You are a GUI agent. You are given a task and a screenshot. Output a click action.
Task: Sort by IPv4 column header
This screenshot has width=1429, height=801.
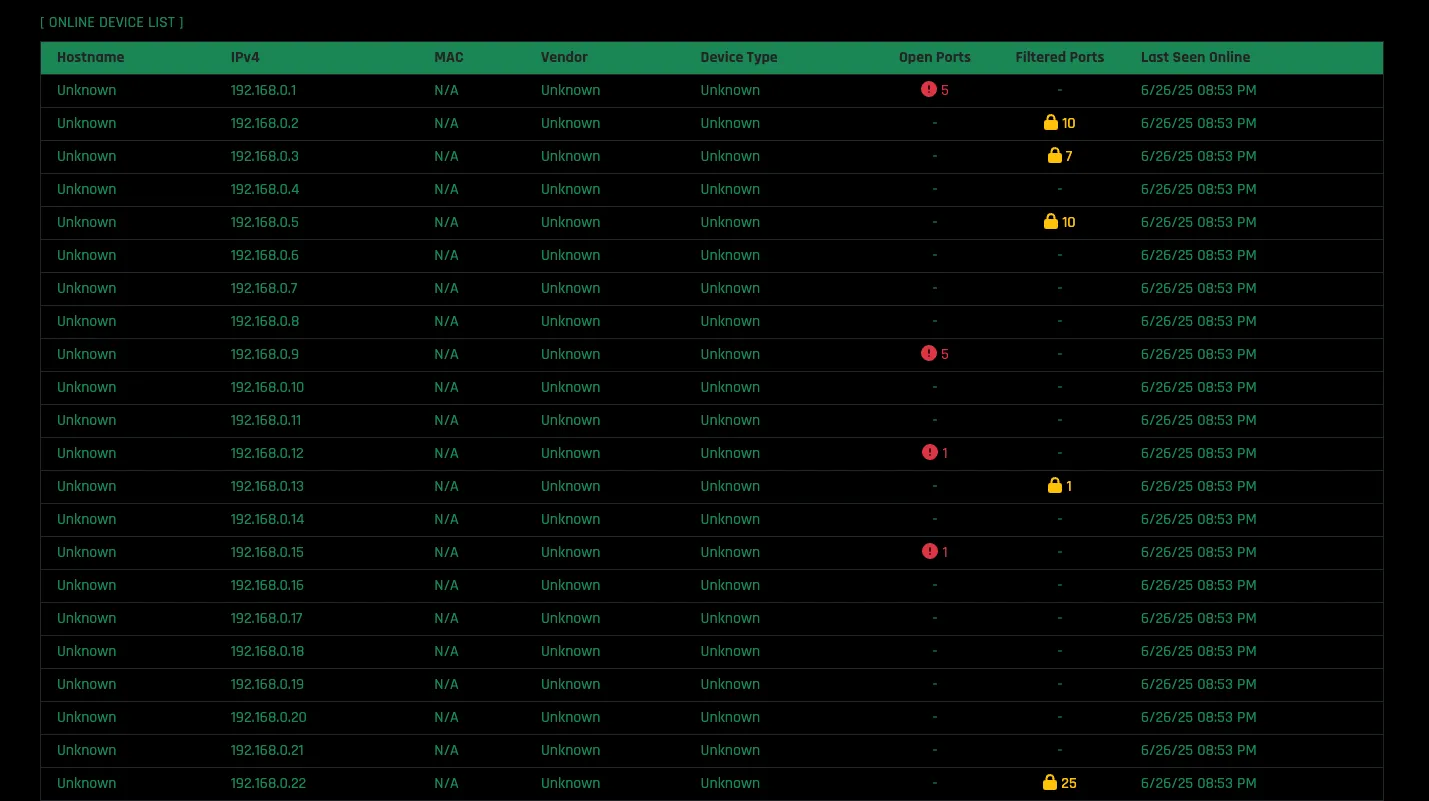click(x=245, y=57)
